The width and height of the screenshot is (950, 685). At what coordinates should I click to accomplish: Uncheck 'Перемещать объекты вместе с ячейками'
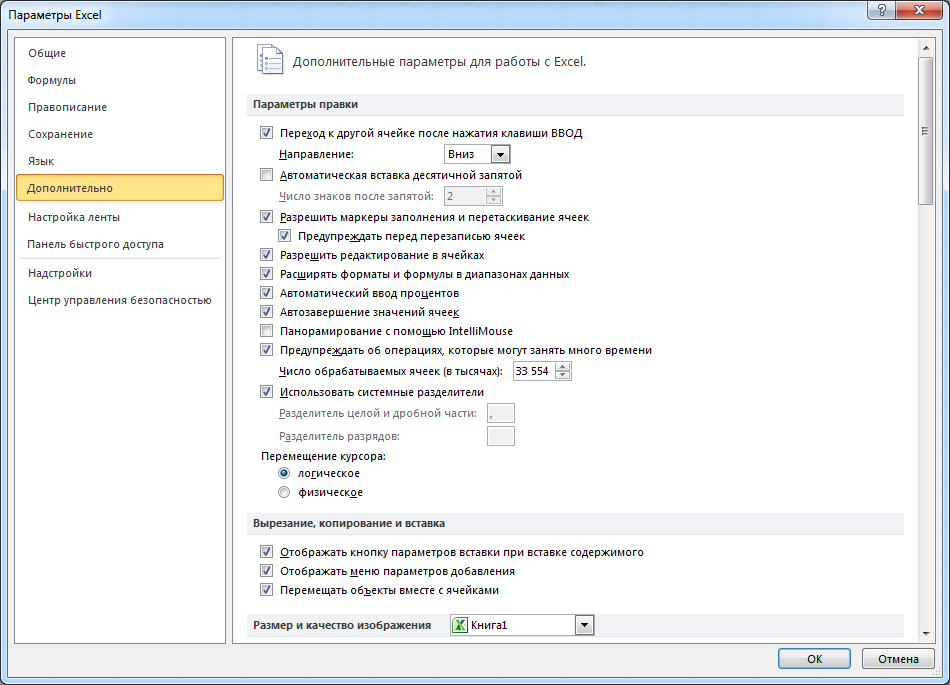267,590
